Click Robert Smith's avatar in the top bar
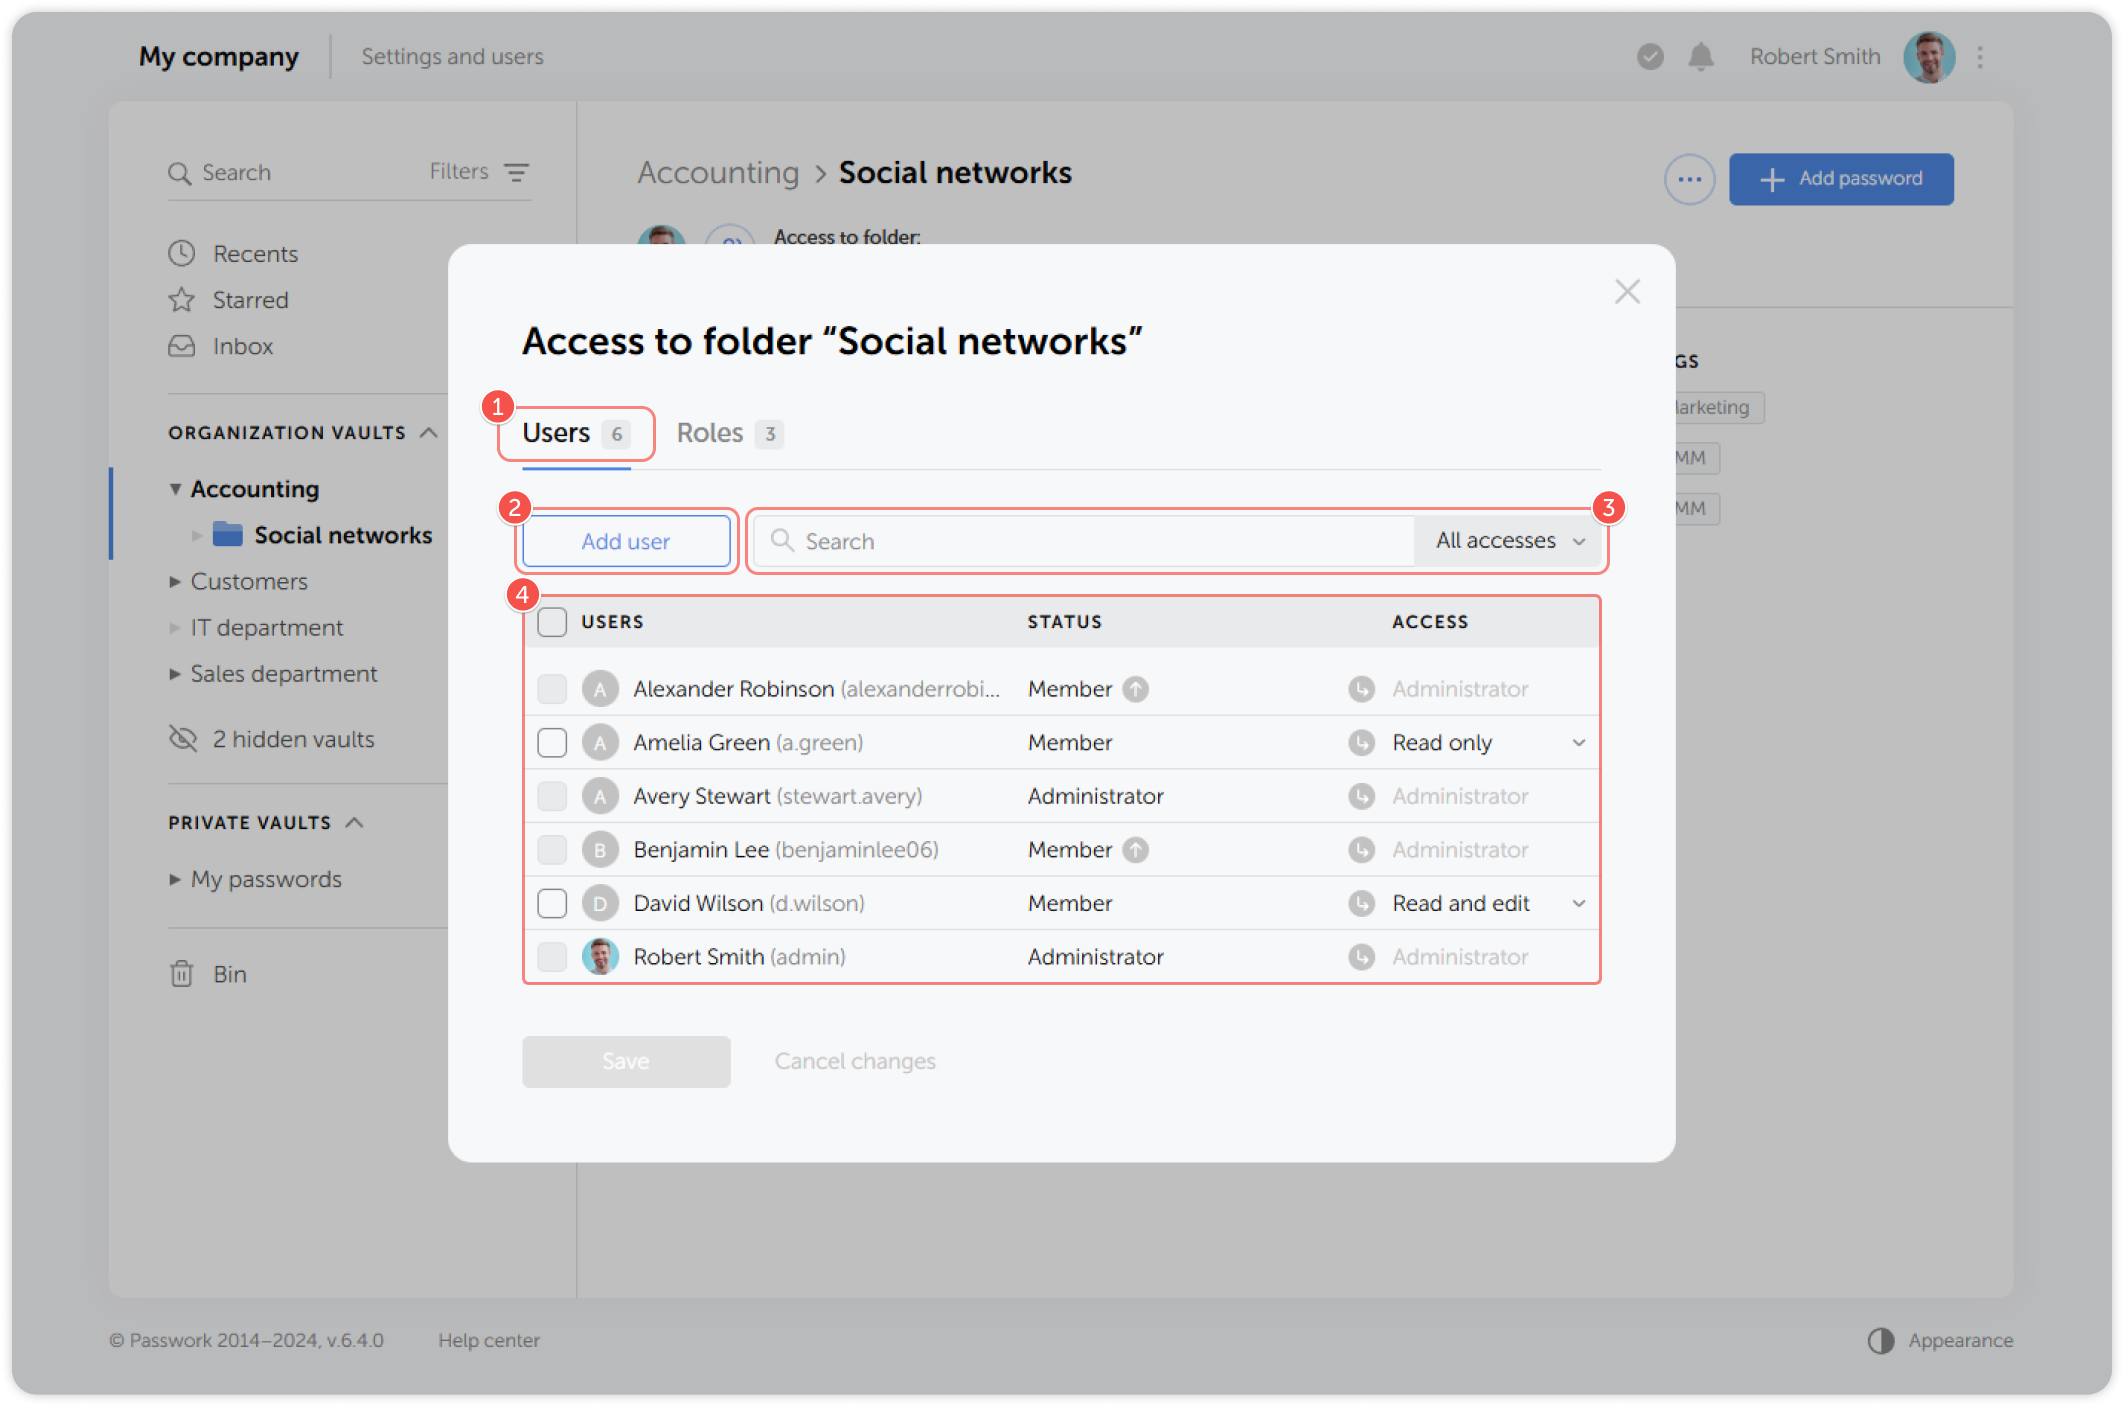 tap(1928, 57)
